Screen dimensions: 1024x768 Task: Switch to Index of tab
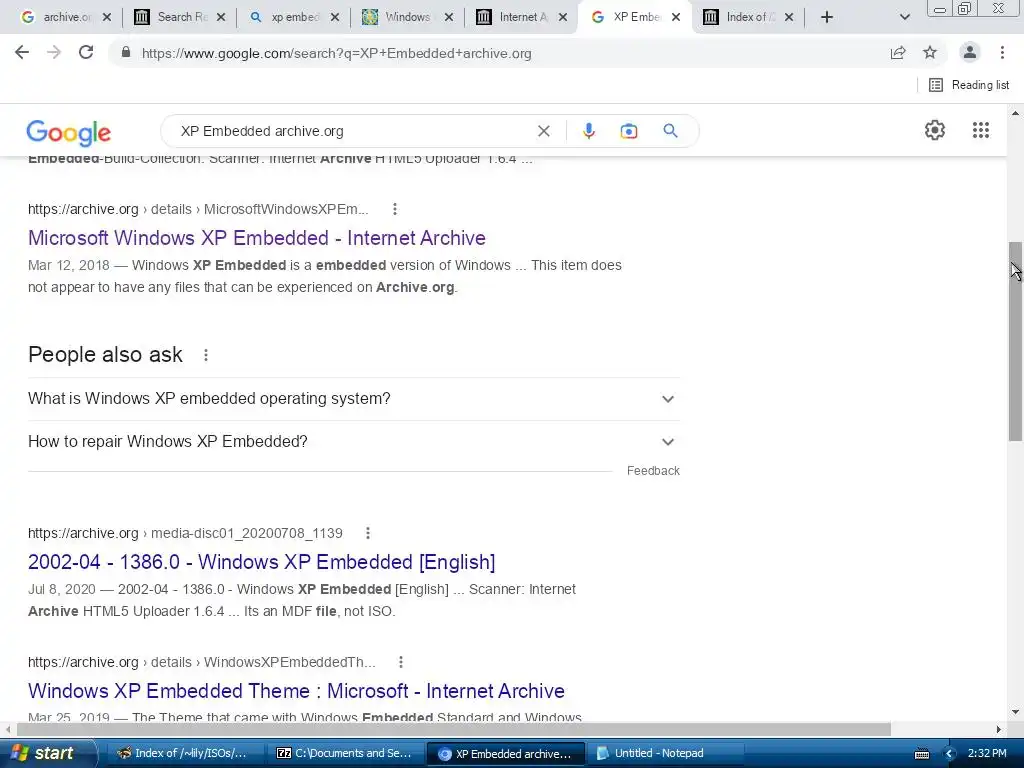point(741,17)
